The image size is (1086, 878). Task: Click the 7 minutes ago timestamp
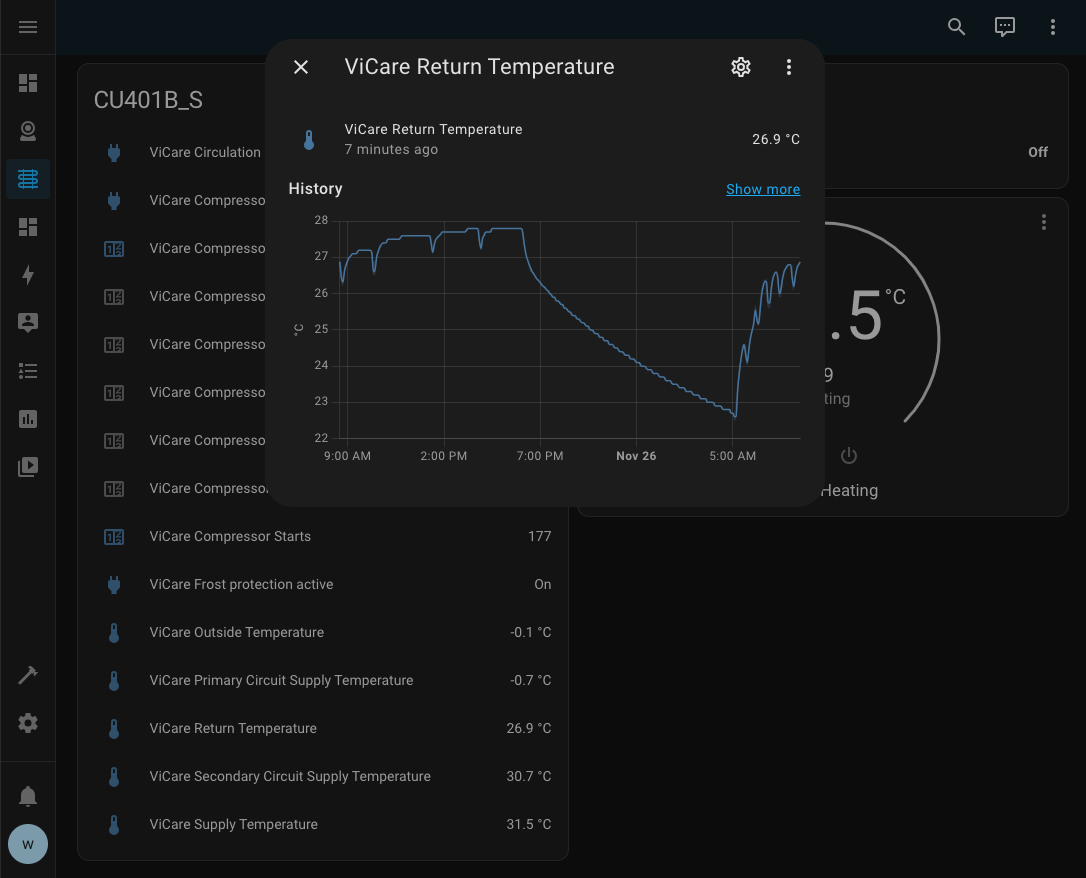[391, 150]
